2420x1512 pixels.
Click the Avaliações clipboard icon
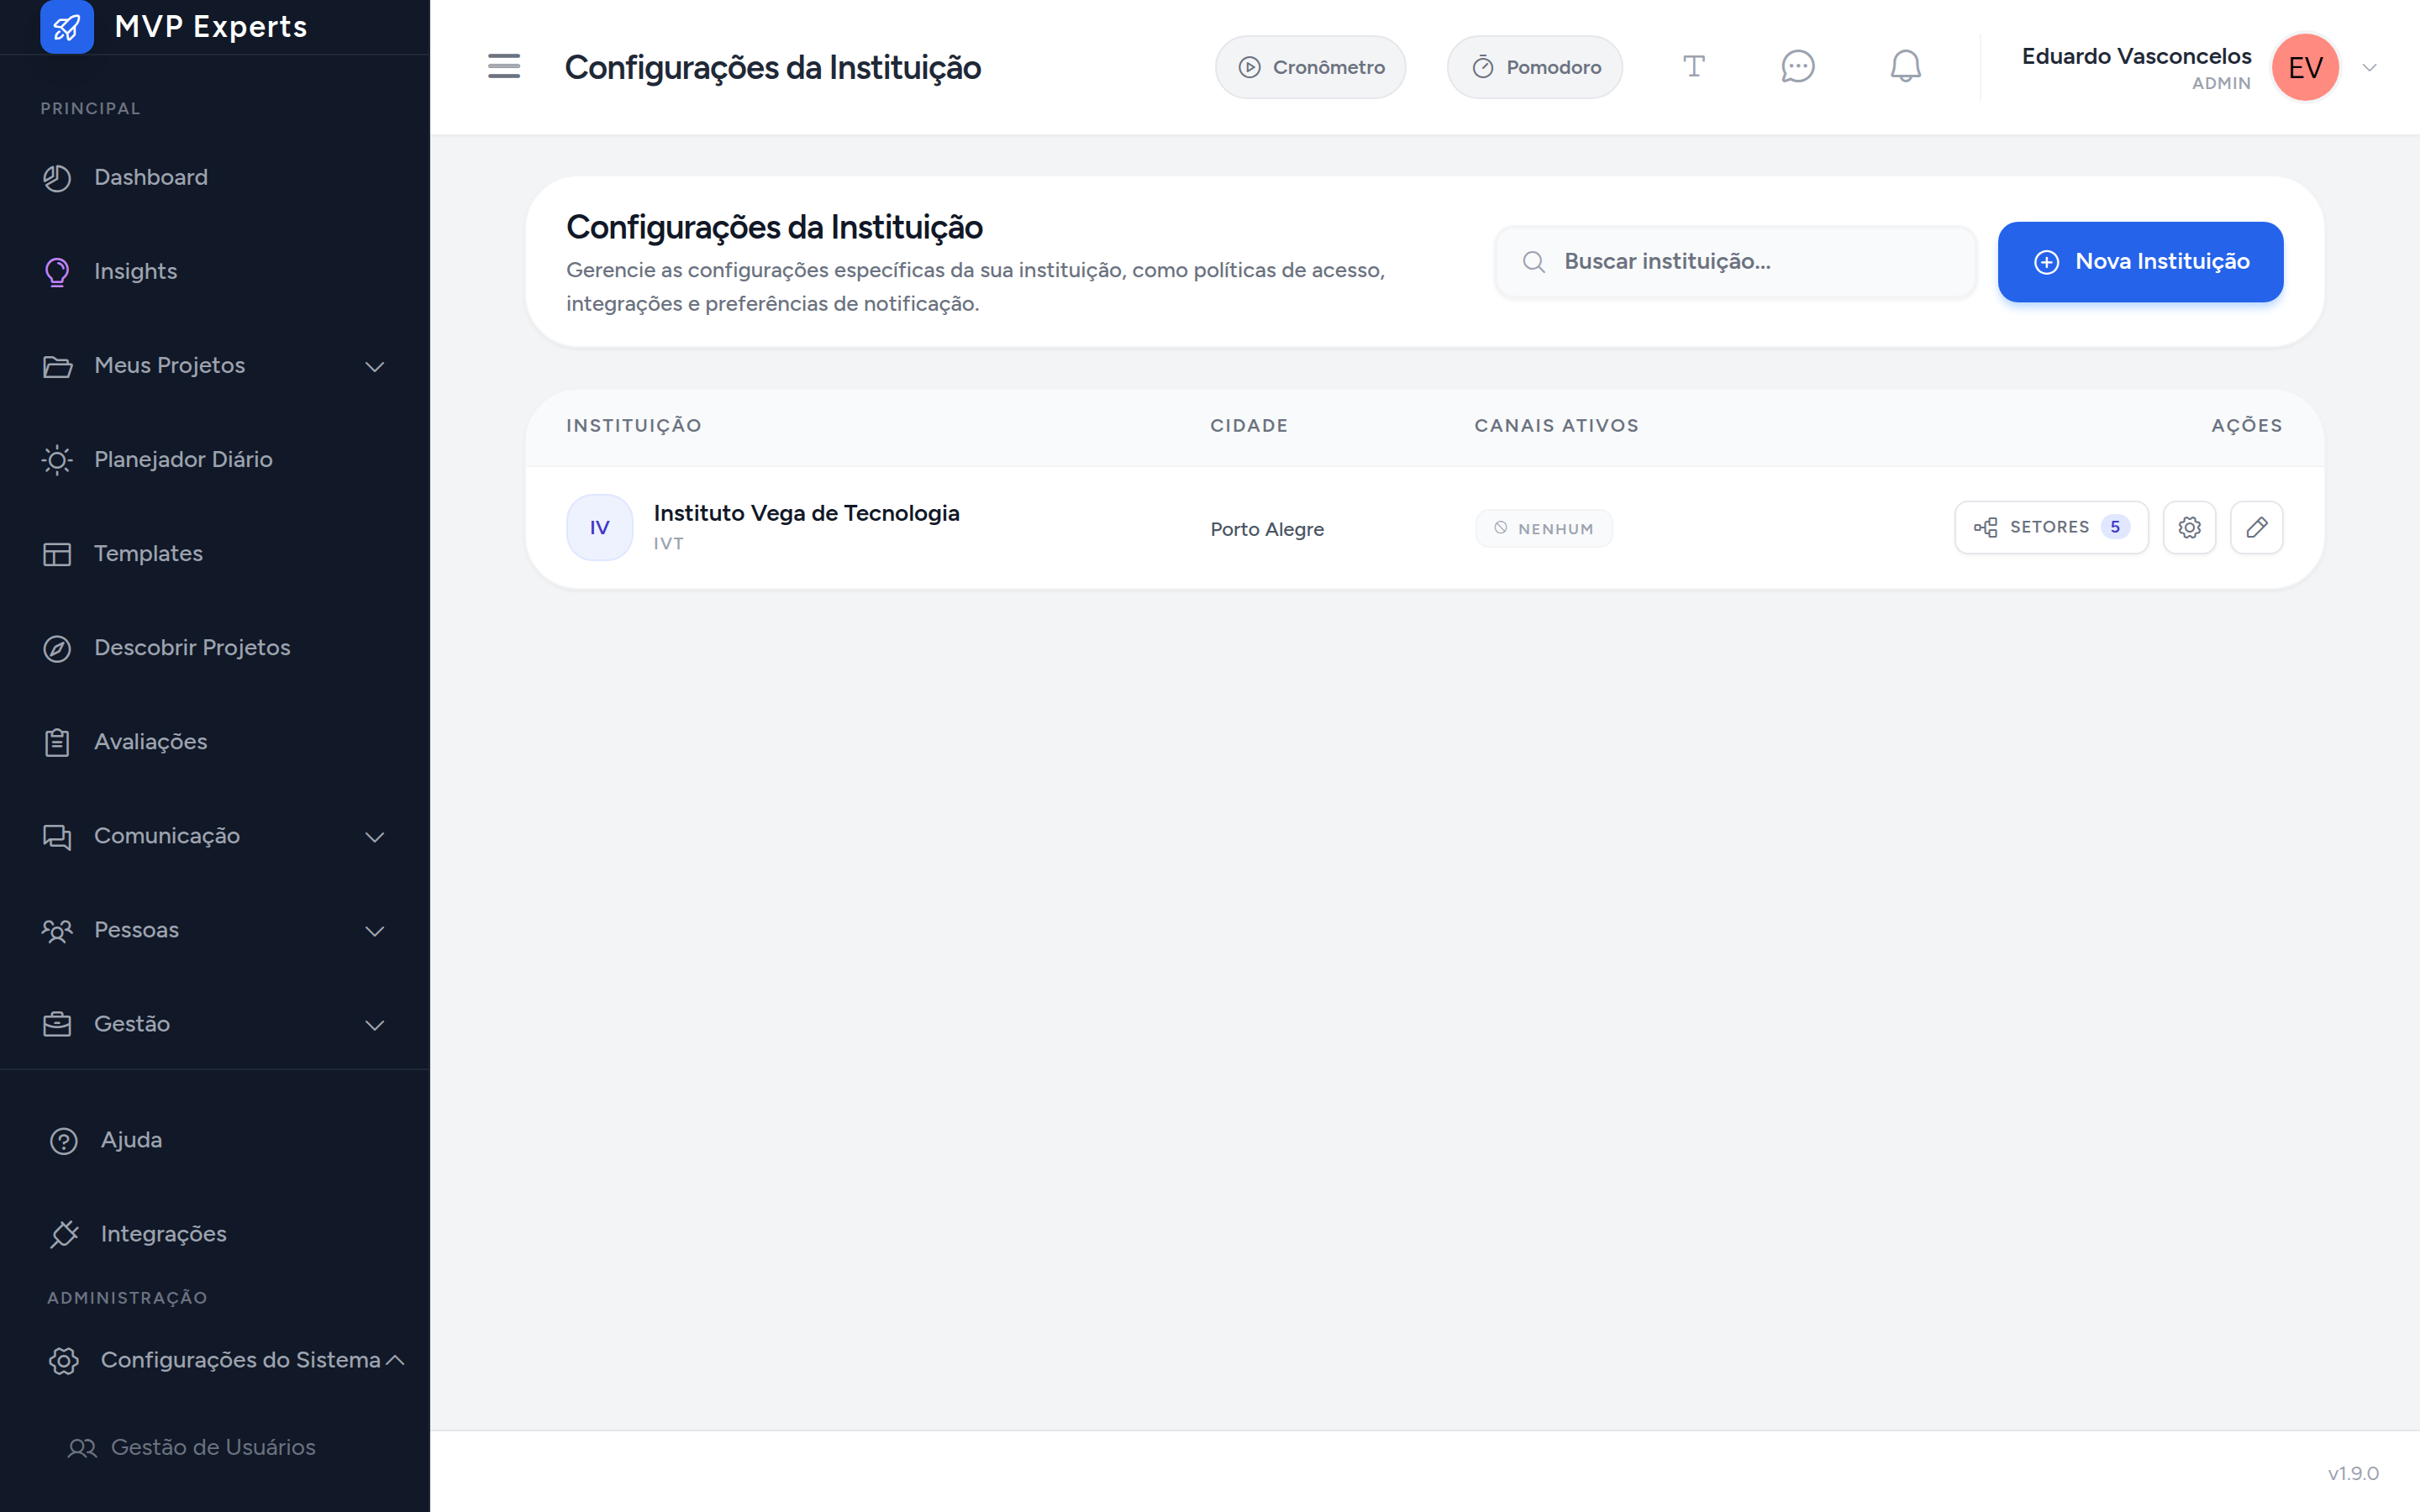click(57, 742)
